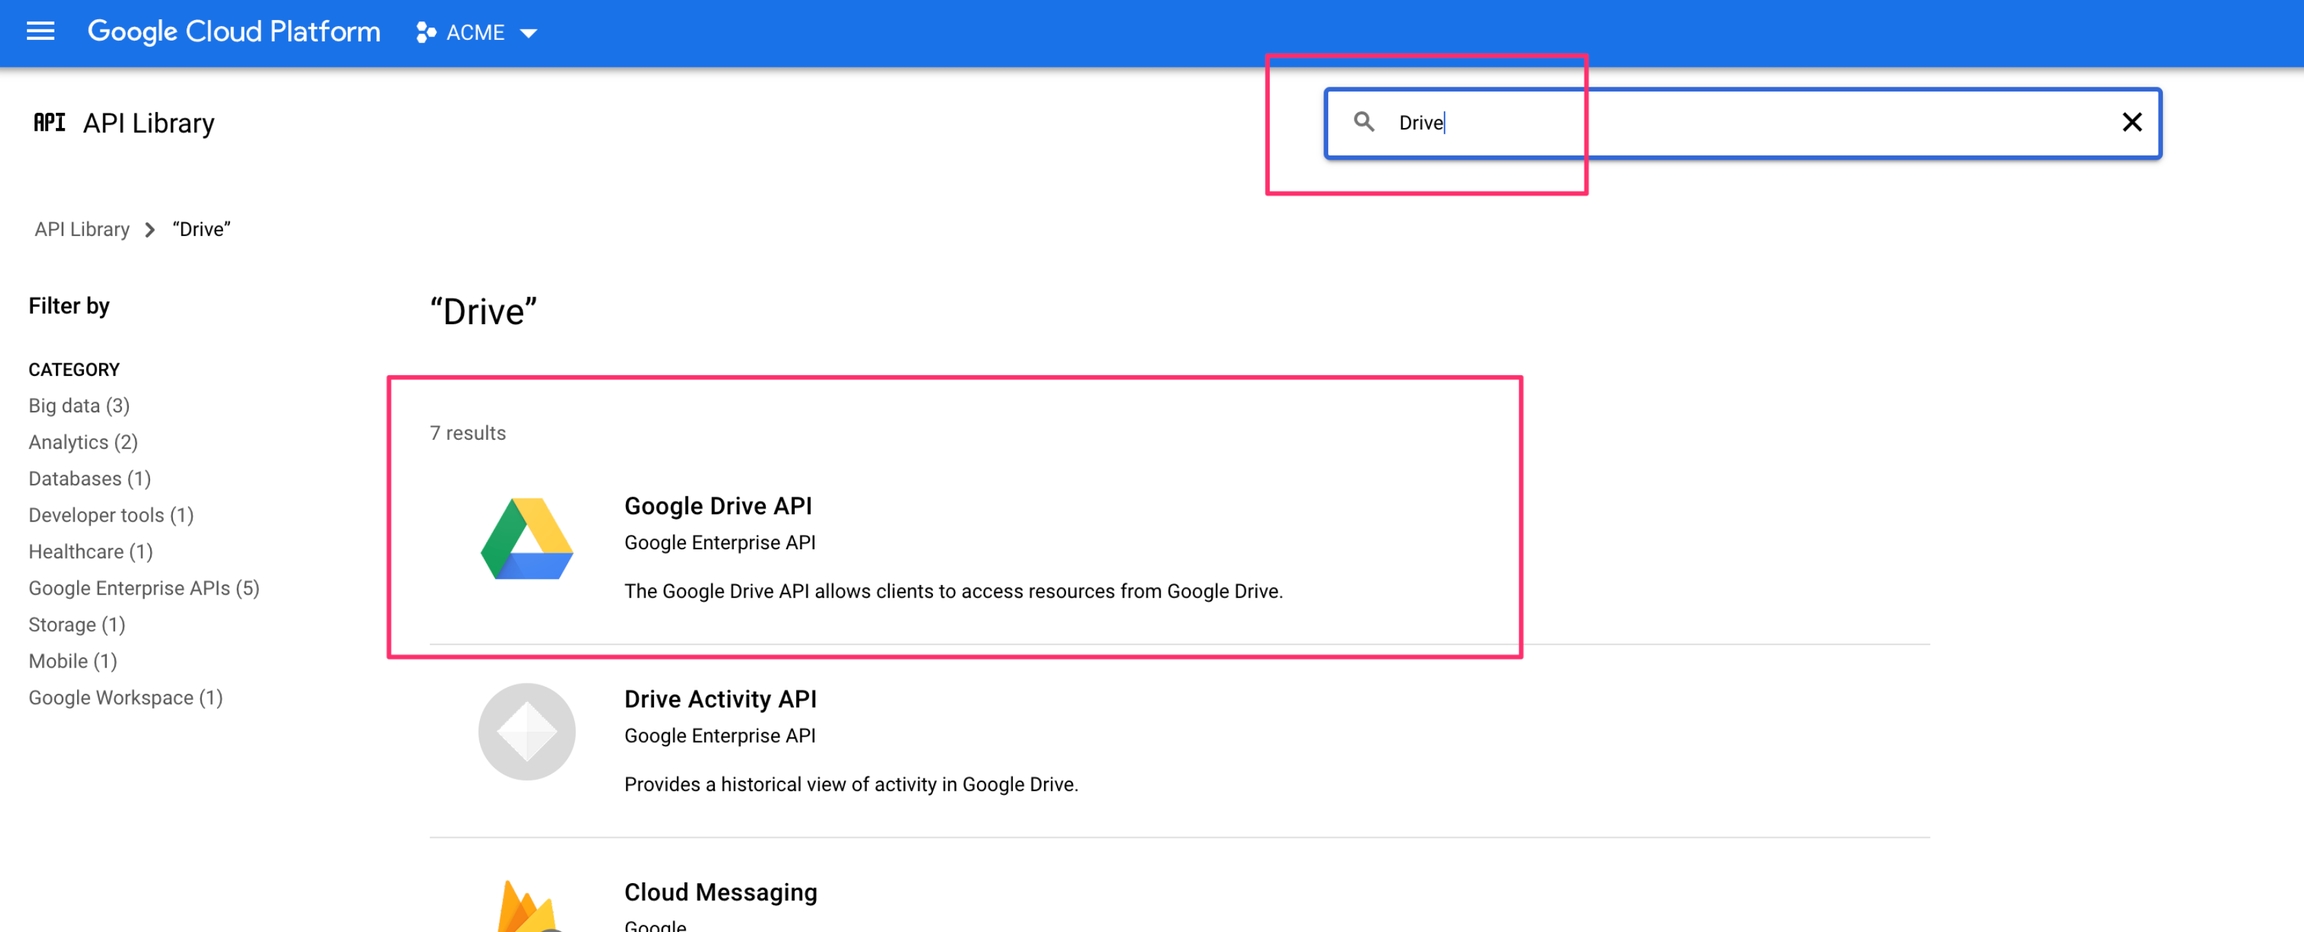Choose Developer tools filter
The width and height of the screenshot is (2304, 932).
click(x=110, y=515)
